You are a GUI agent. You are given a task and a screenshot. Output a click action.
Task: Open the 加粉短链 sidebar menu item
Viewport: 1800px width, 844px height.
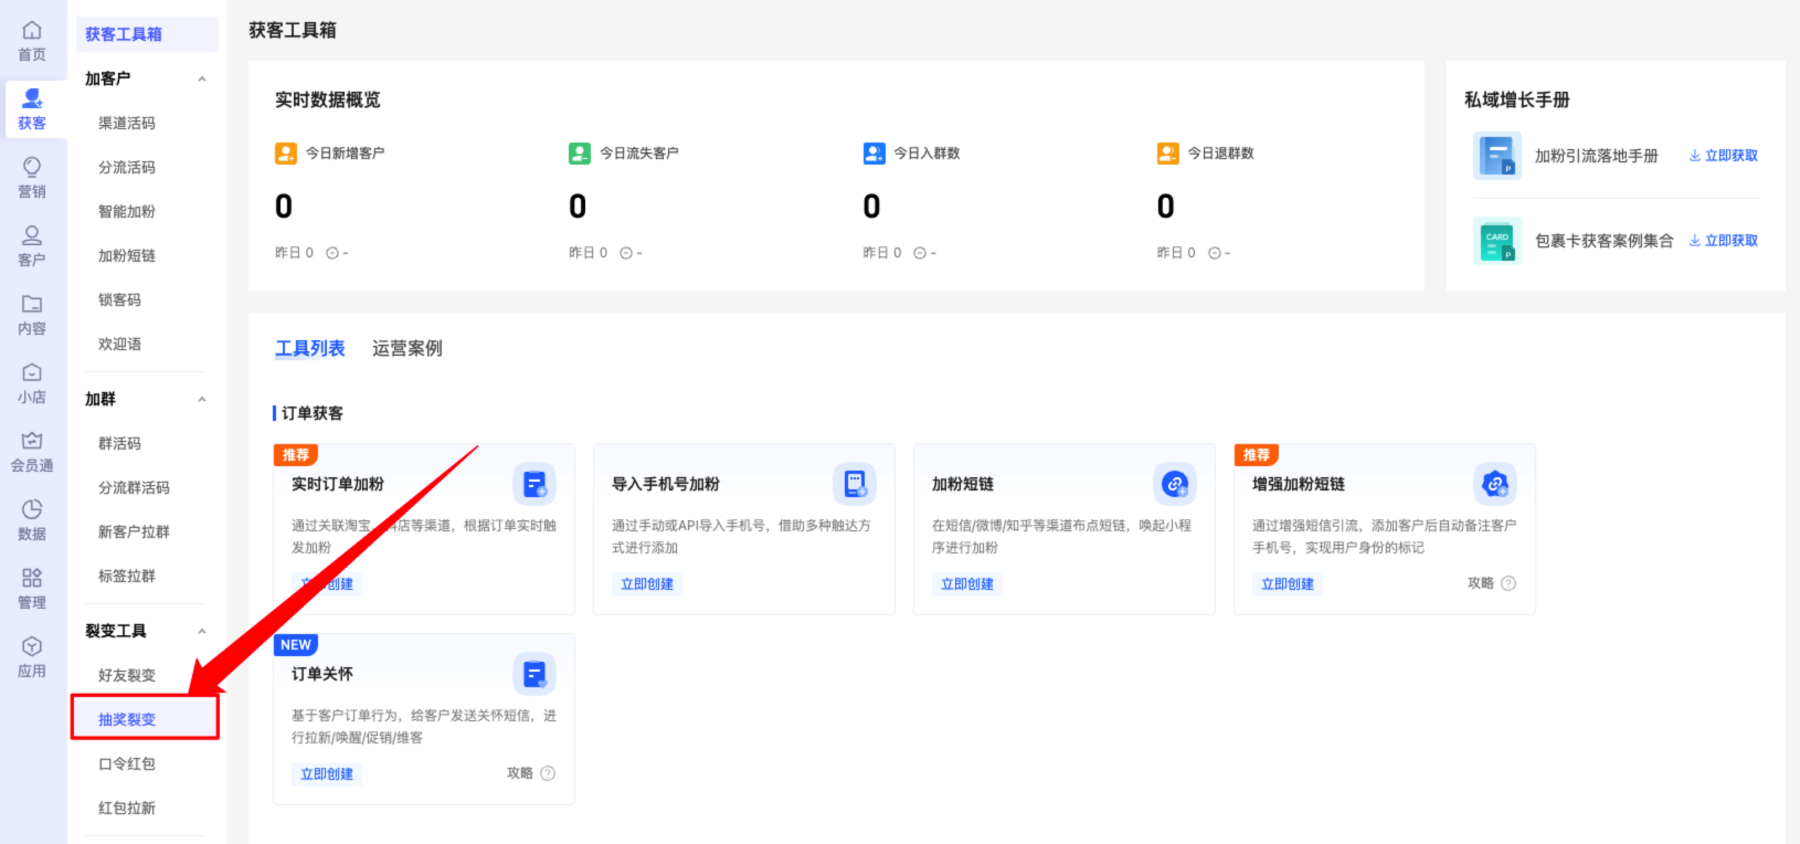pos(127,255)
